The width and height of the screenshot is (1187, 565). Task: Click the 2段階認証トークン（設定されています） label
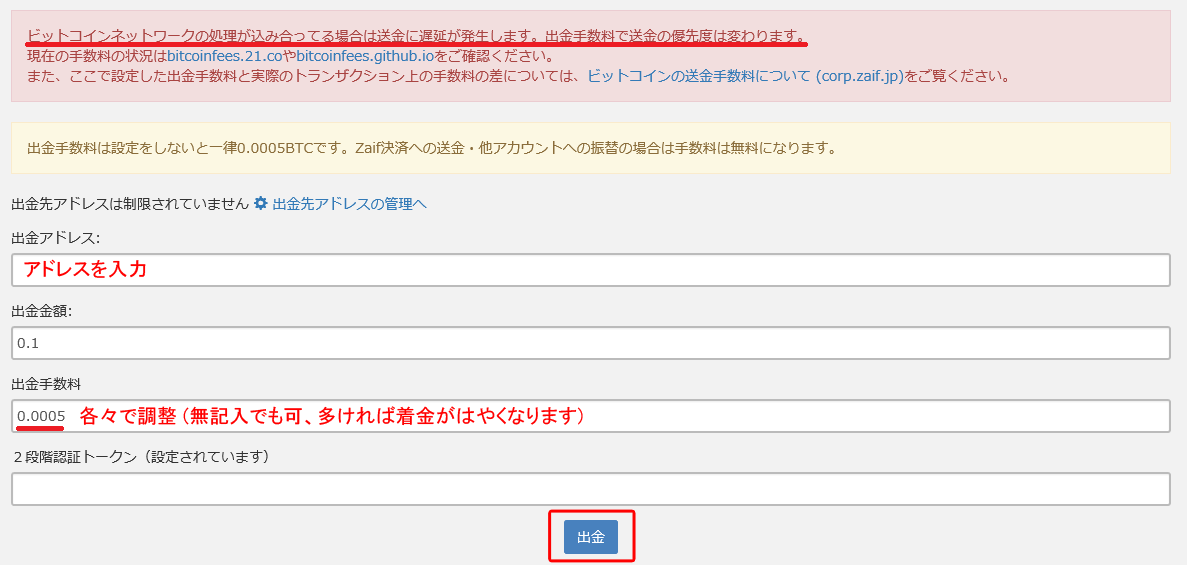[x=142, y=457]
